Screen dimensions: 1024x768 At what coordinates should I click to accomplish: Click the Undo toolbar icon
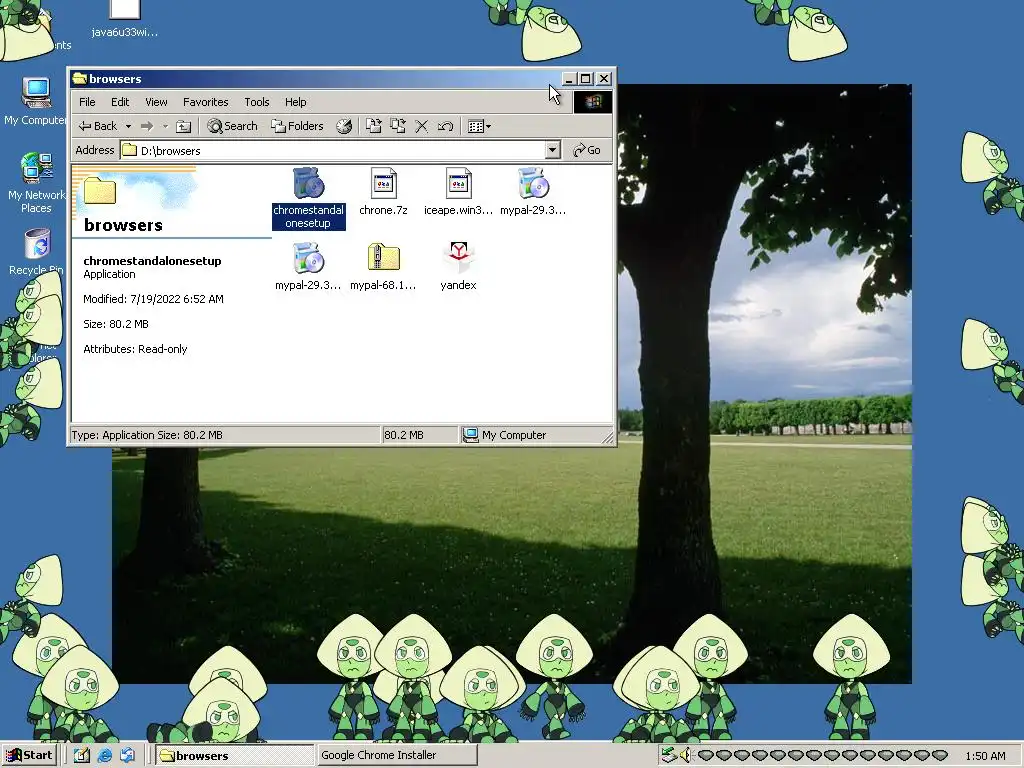[x=445, y=126]
